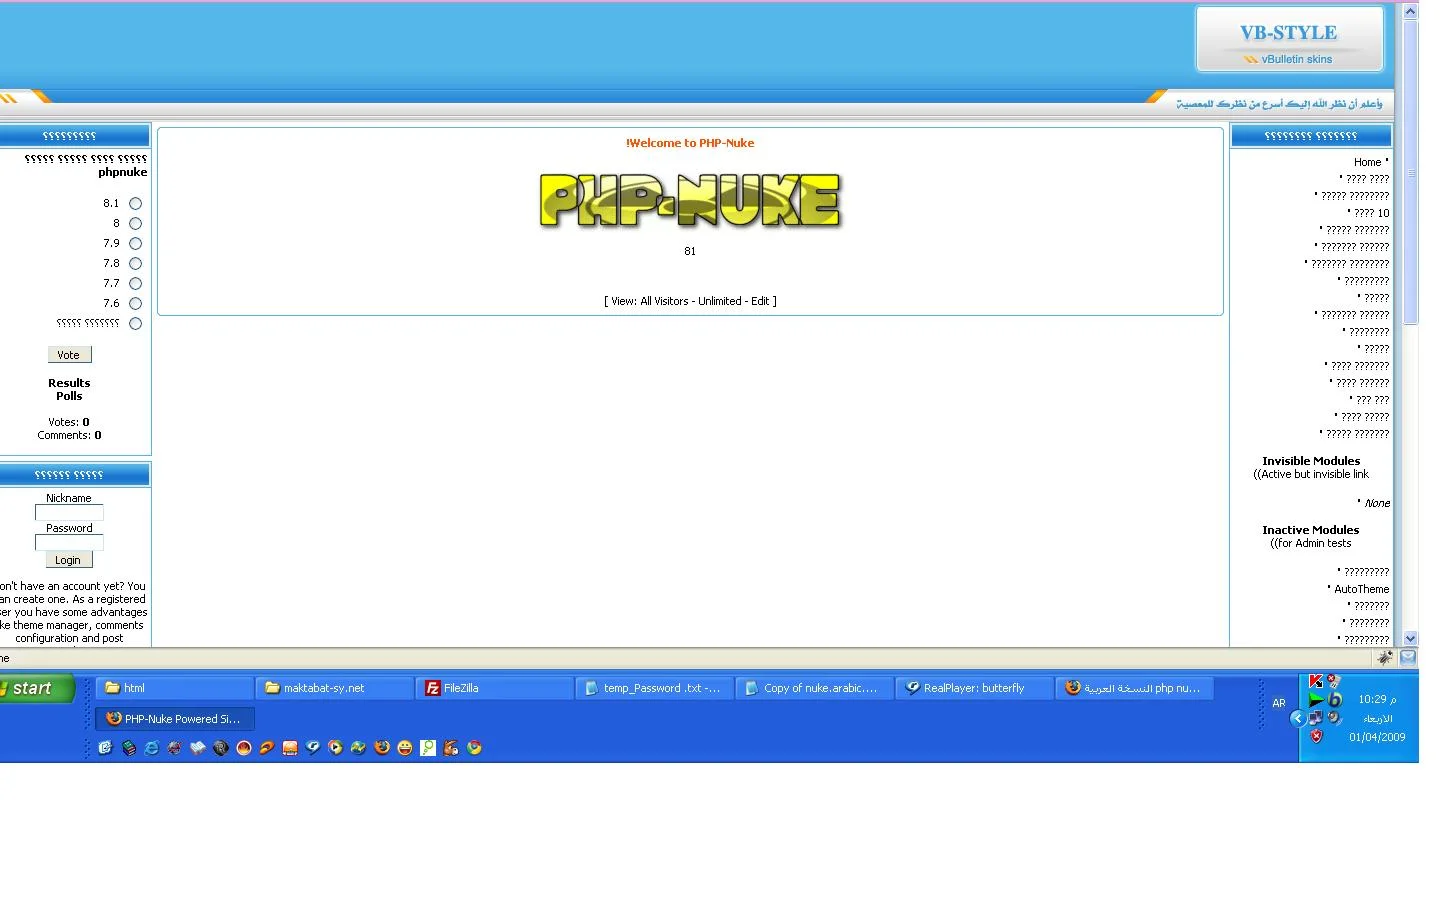This screenshot has width=1440, height=900.
Task: Switch to FileZilla taskbar window
Action: point(494,688)
